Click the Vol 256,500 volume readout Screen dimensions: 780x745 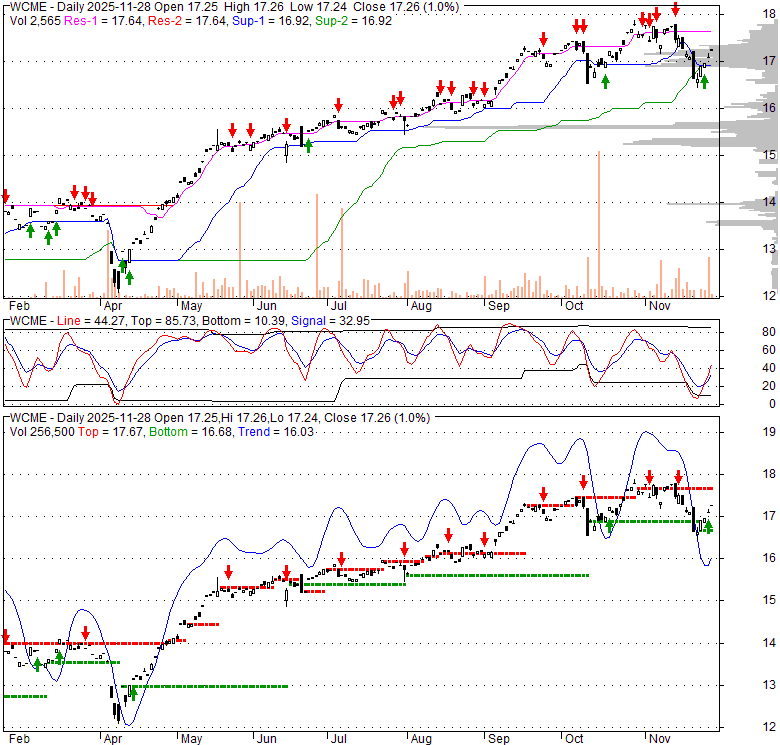[x=42, y=432]
